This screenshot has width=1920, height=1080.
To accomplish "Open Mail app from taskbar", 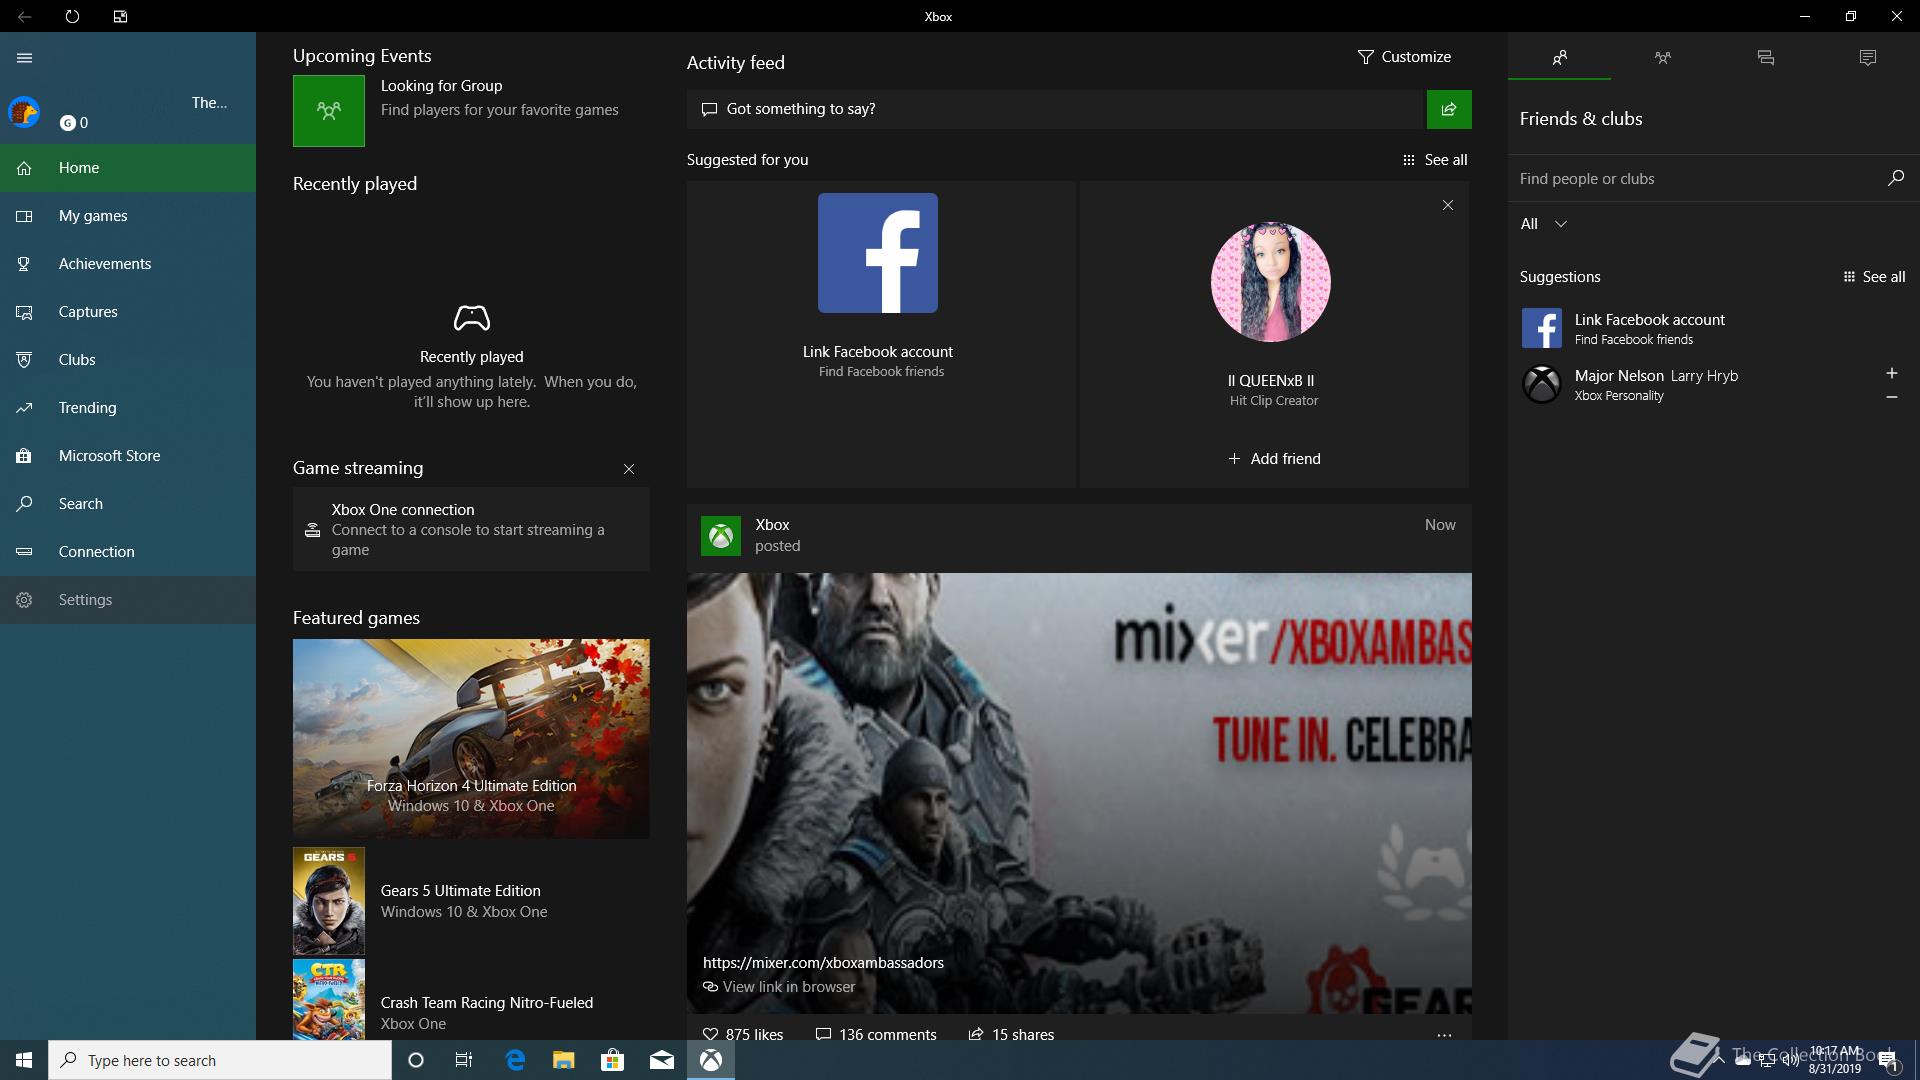I will (x=662, y=1060).
